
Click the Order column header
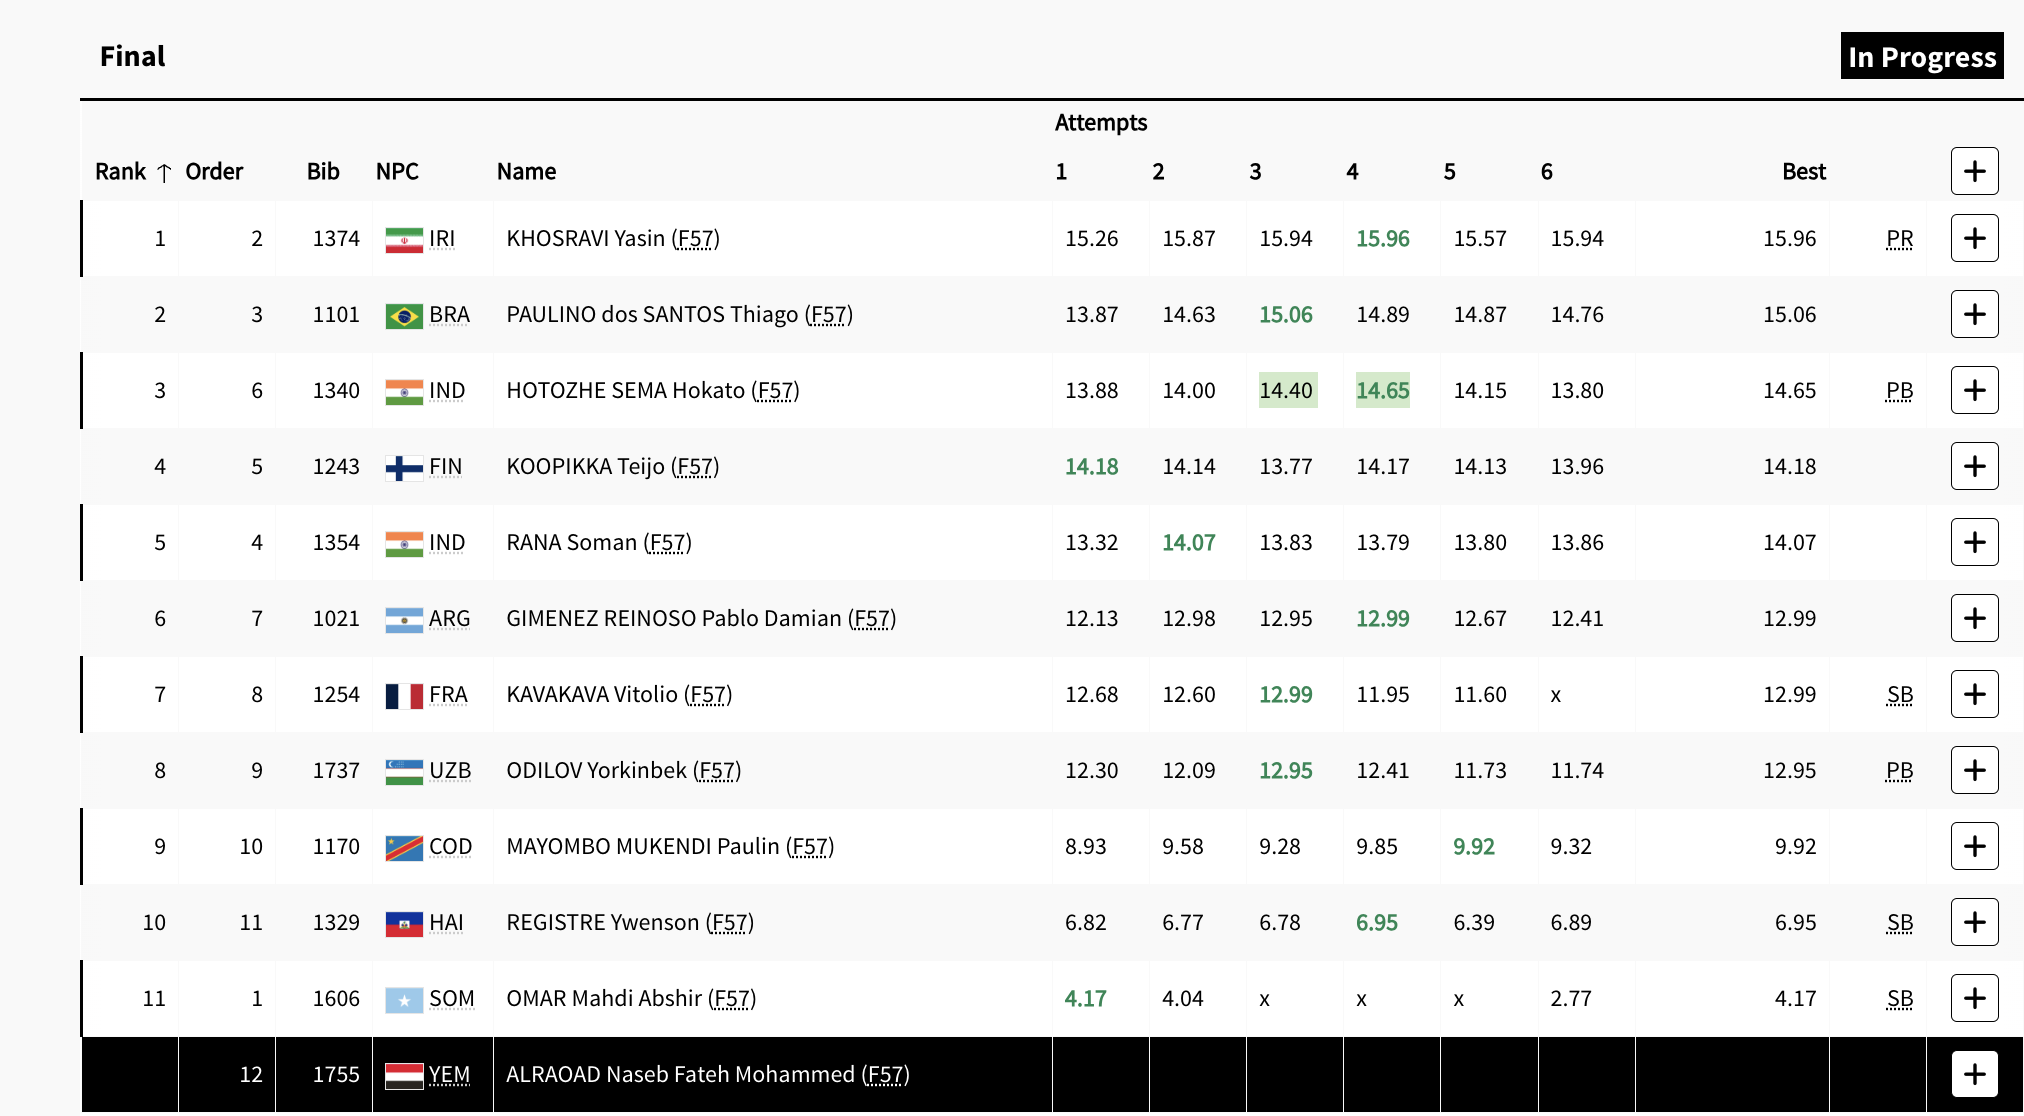(x=214, y=171)
